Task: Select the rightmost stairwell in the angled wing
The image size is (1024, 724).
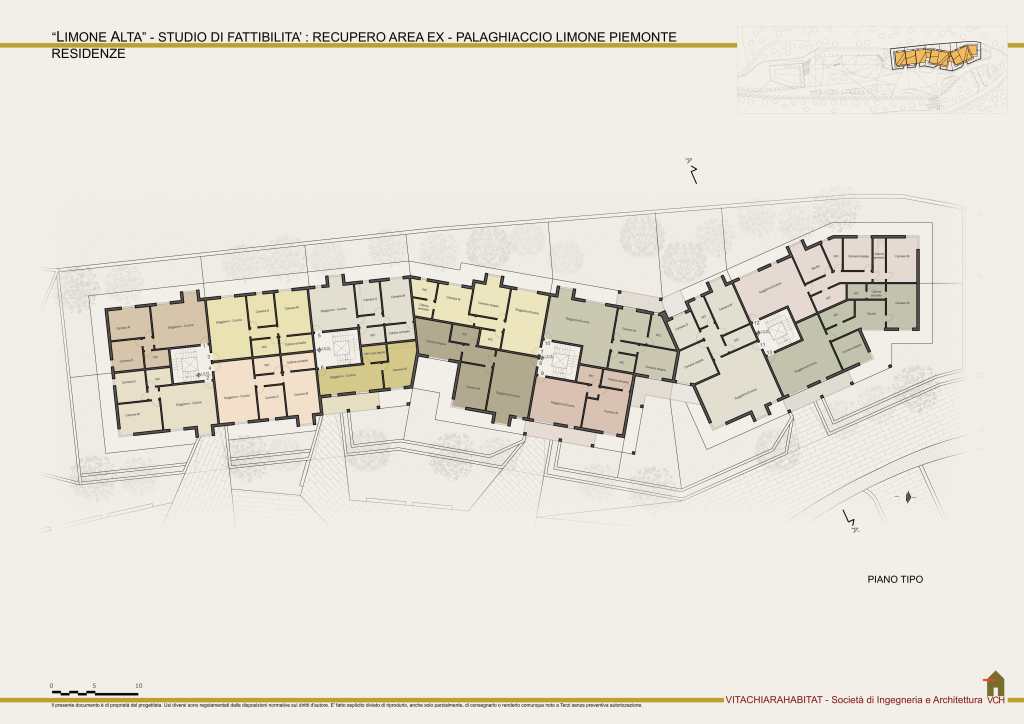Action: pyautogui.click(x=773, y=330)
